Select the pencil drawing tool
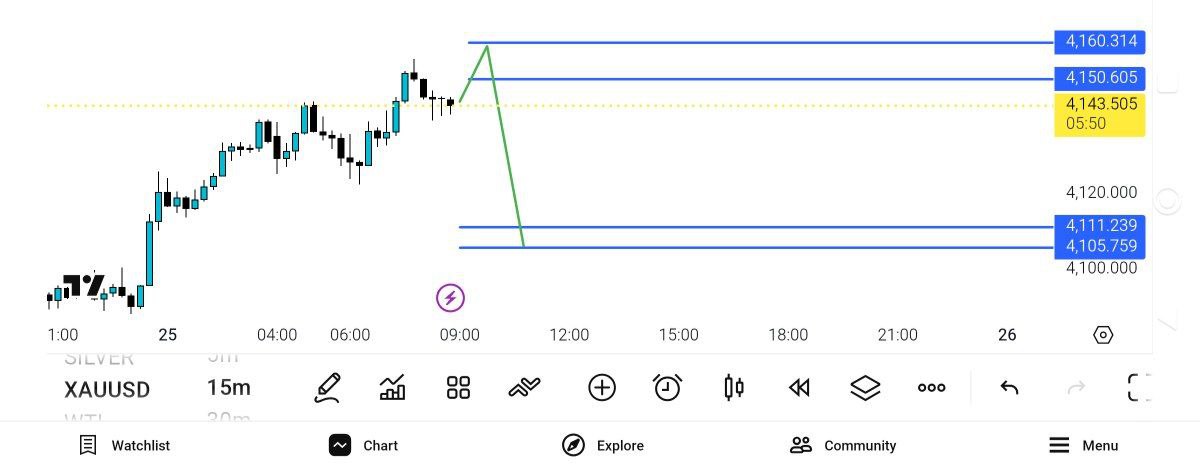 coord(328,387)
